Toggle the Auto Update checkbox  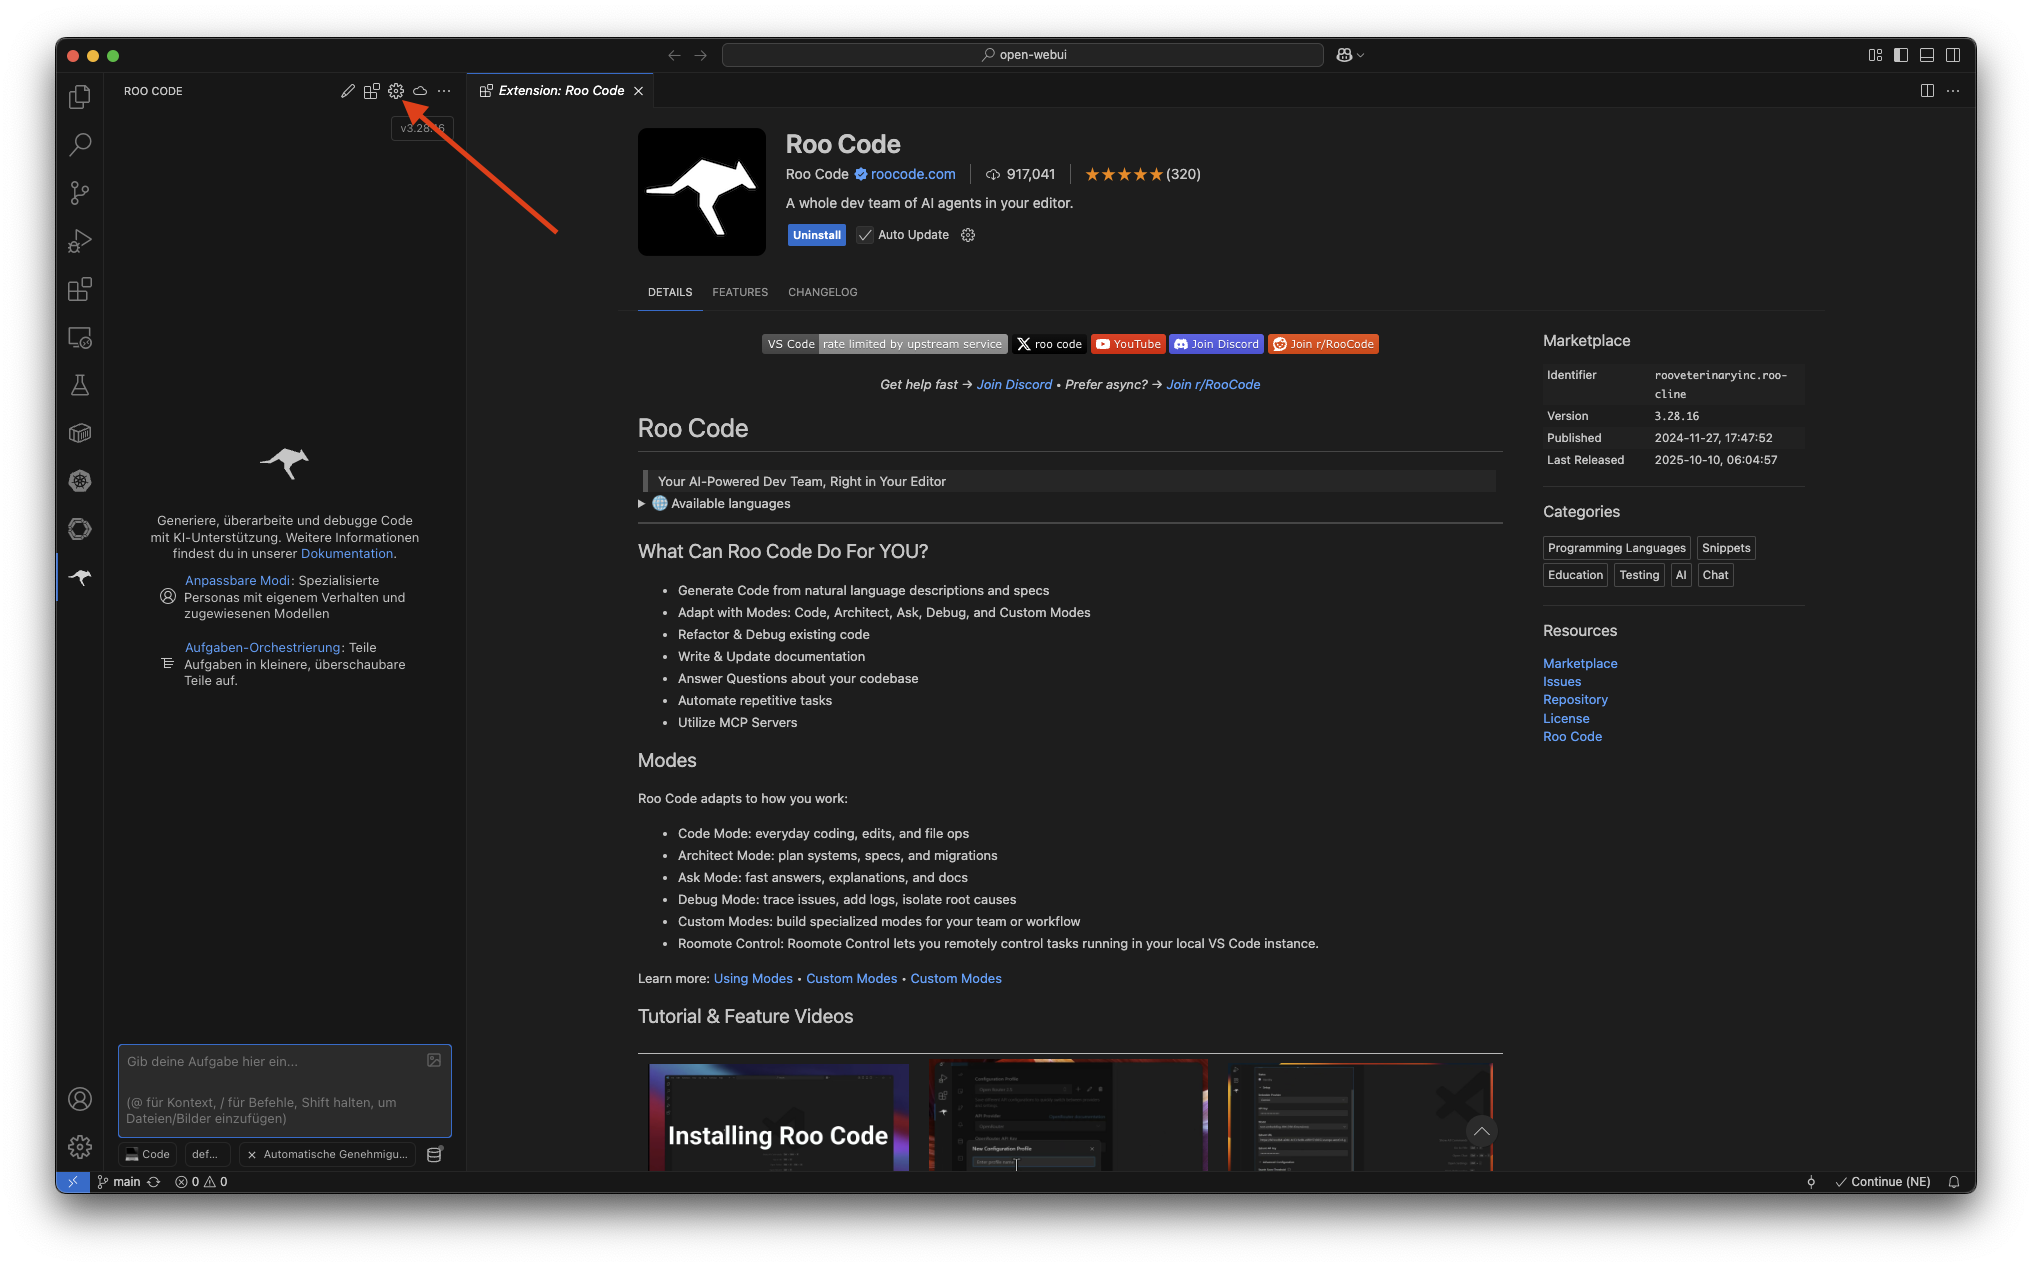(865, 235)
